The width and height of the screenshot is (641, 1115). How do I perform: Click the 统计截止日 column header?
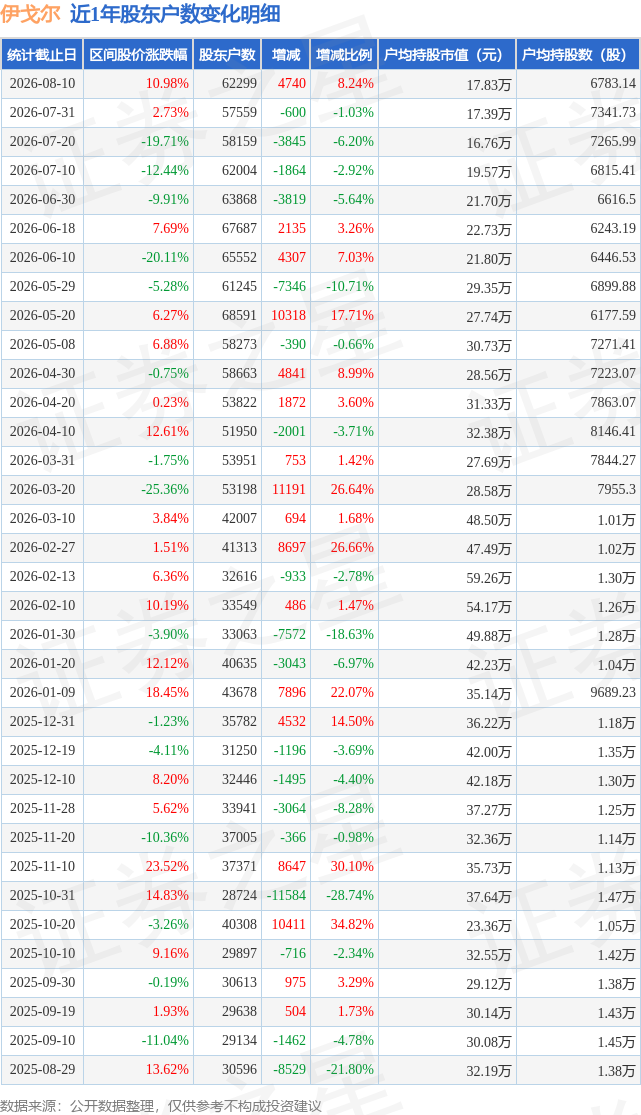click(x=41, y=55)
